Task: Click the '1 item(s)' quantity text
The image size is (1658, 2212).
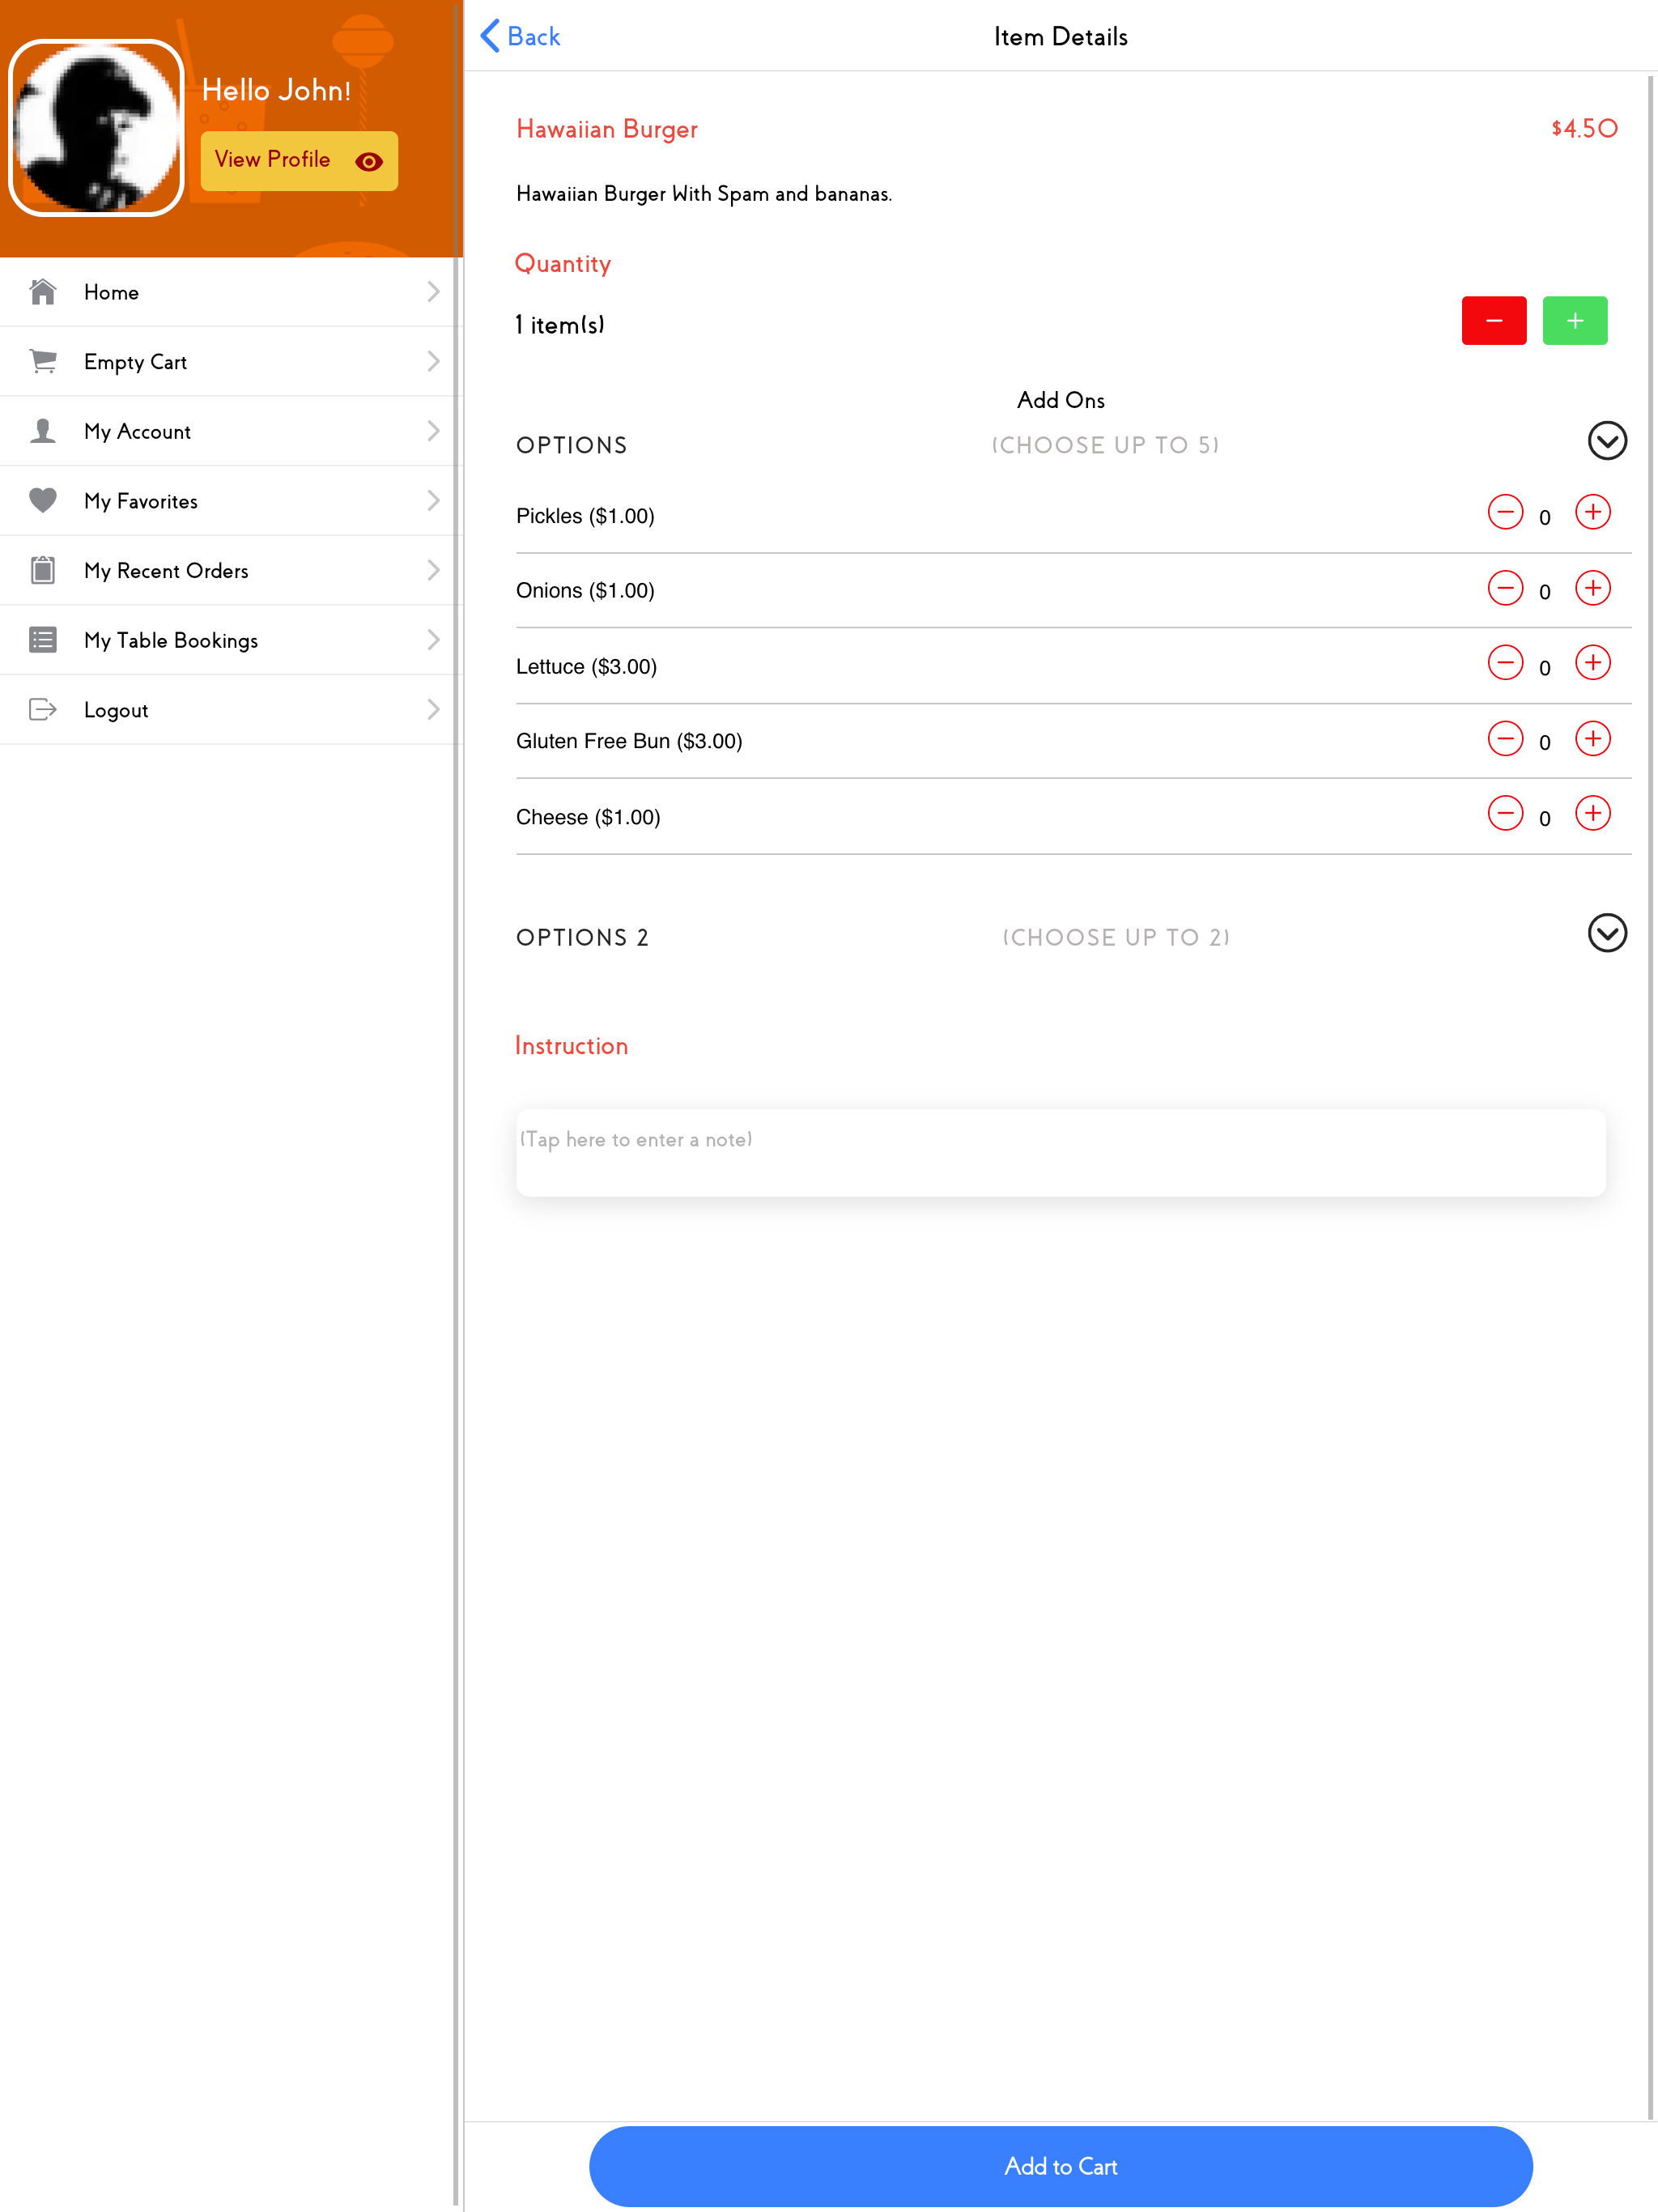Action: (560, 325)
